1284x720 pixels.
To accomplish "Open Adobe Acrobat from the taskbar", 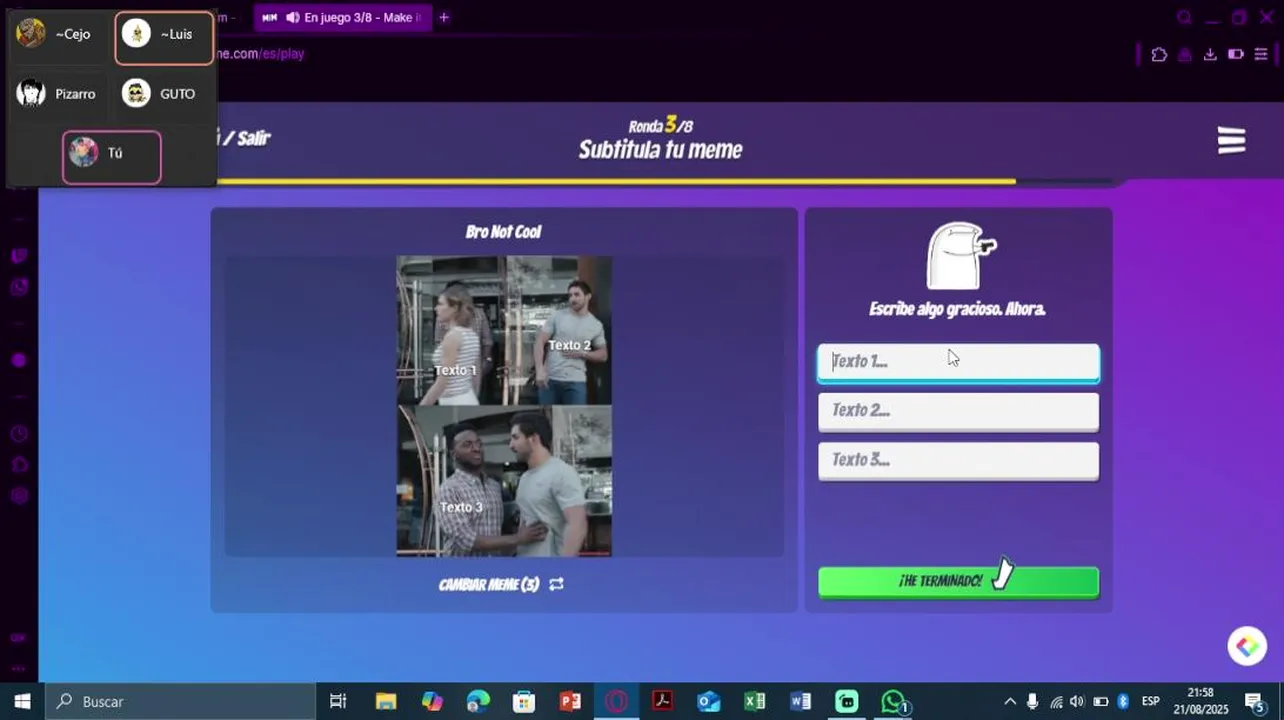I will tap(662, 701).
